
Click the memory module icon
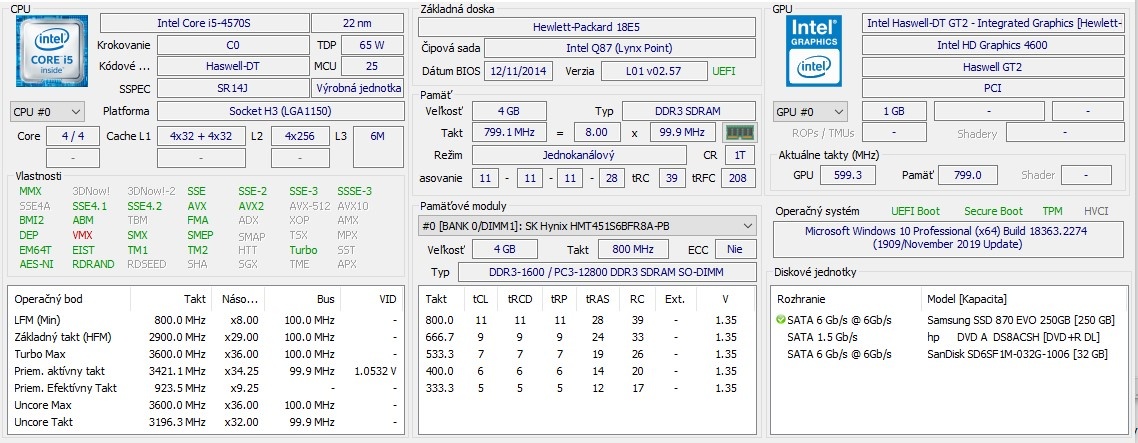pyautogui.click(x=740, y=133)
